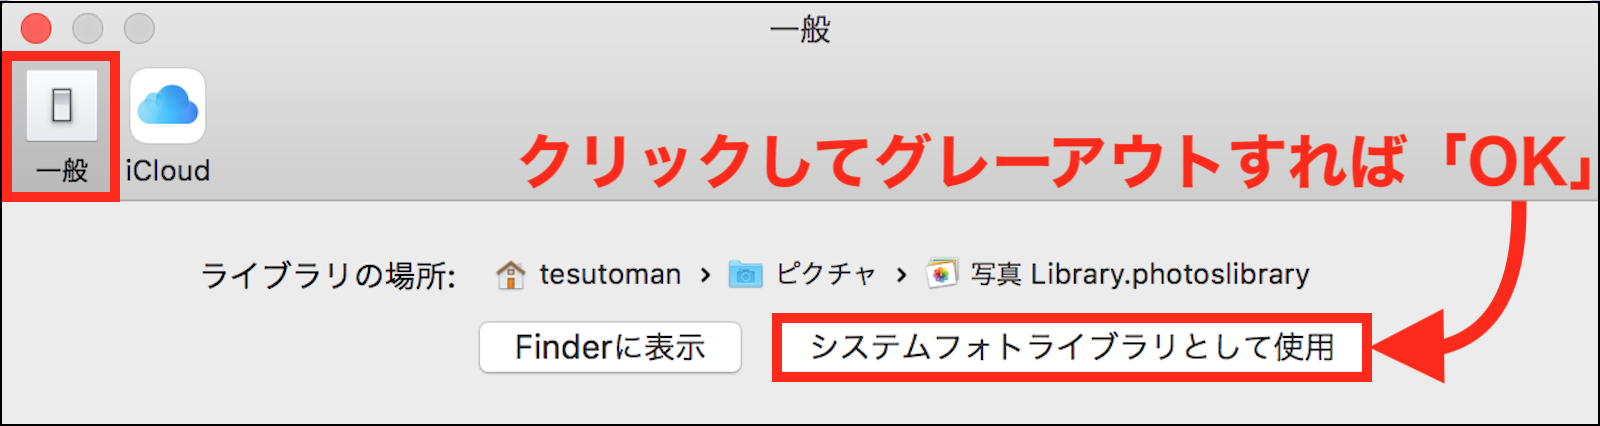
Task: Close the preferences window with red button
Action: [x=37, y=28]
